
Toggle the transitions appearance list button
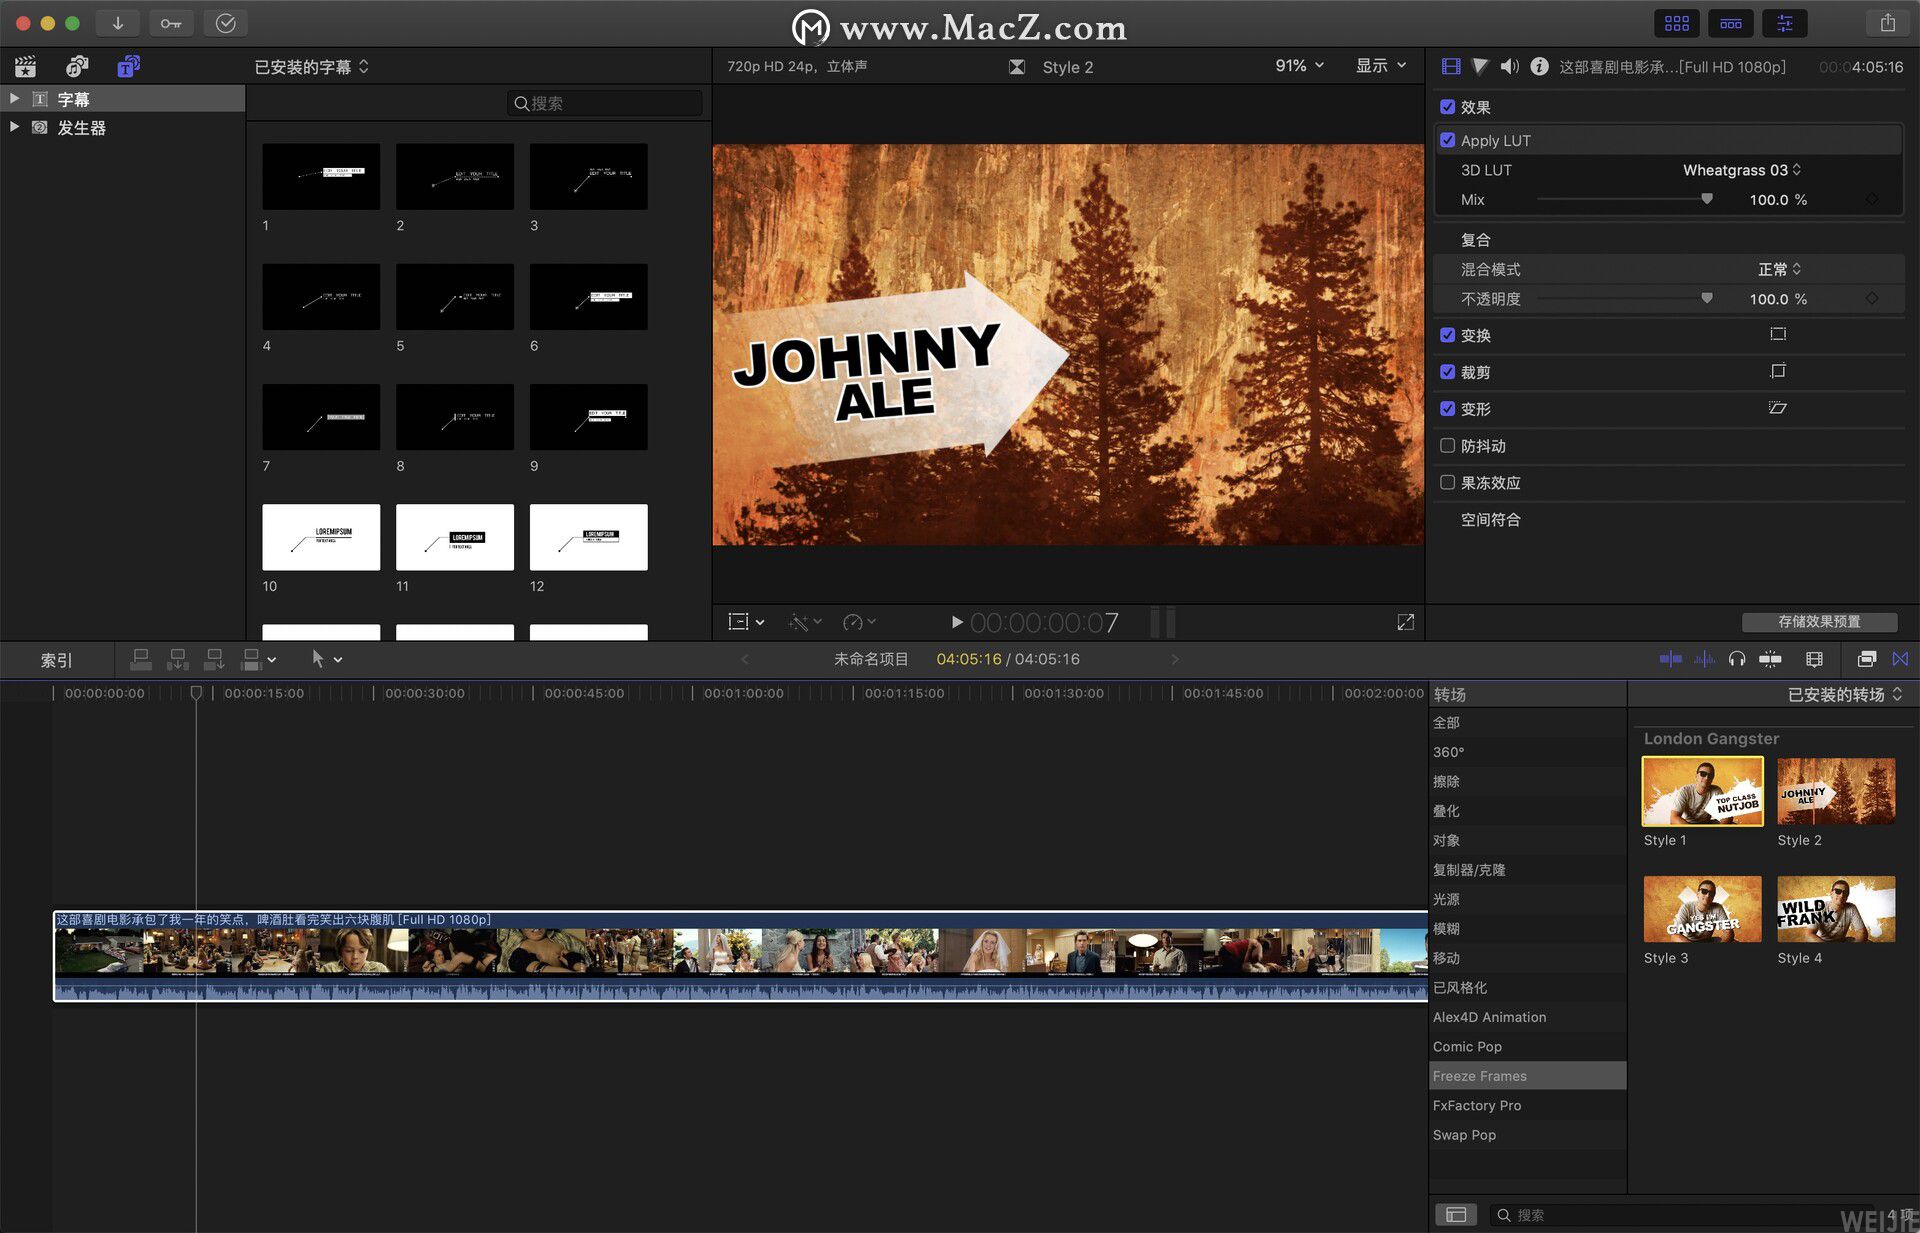click(x=1456, y=1214)
